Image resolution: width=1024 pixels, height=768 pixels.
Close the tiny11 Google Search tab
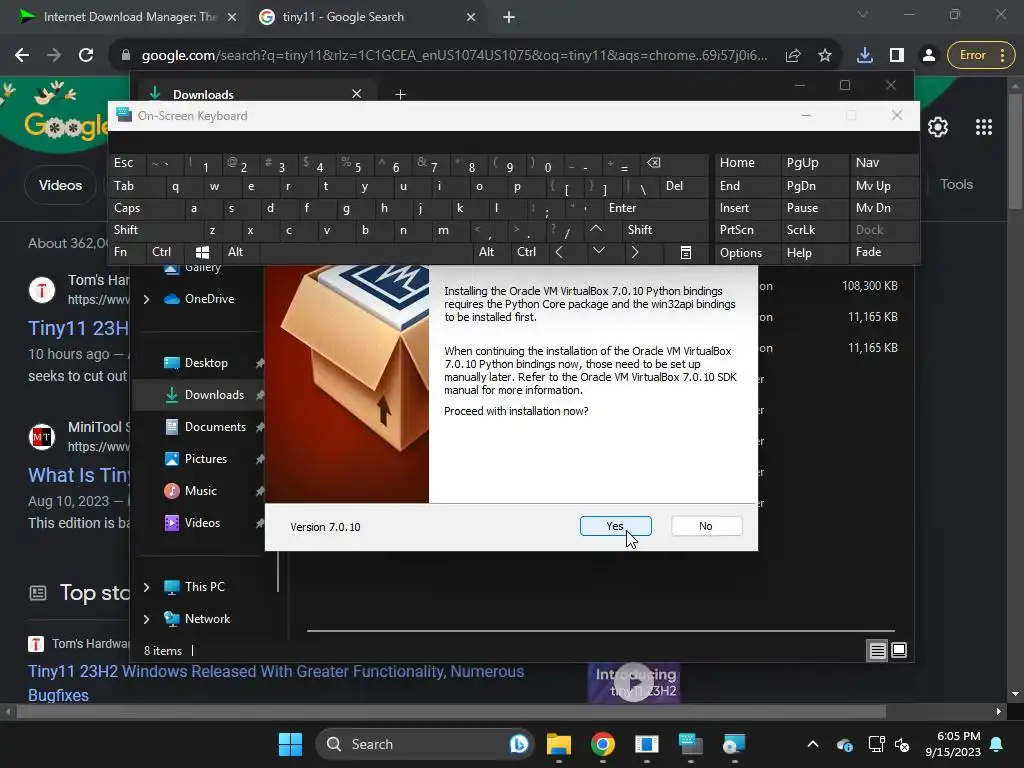coord(471,18)
